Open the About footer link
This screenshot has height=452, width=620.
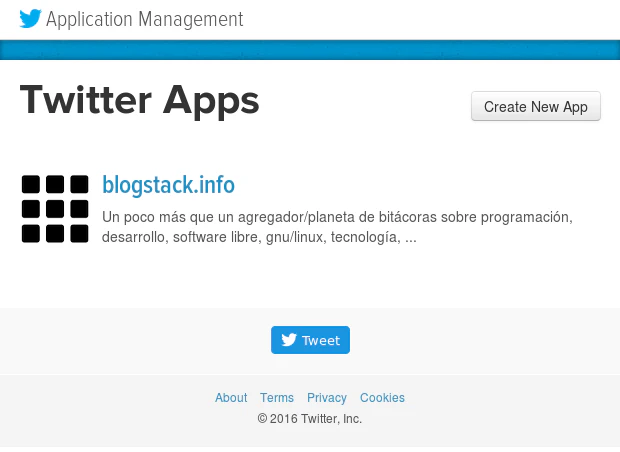click(x=231, y=398)
